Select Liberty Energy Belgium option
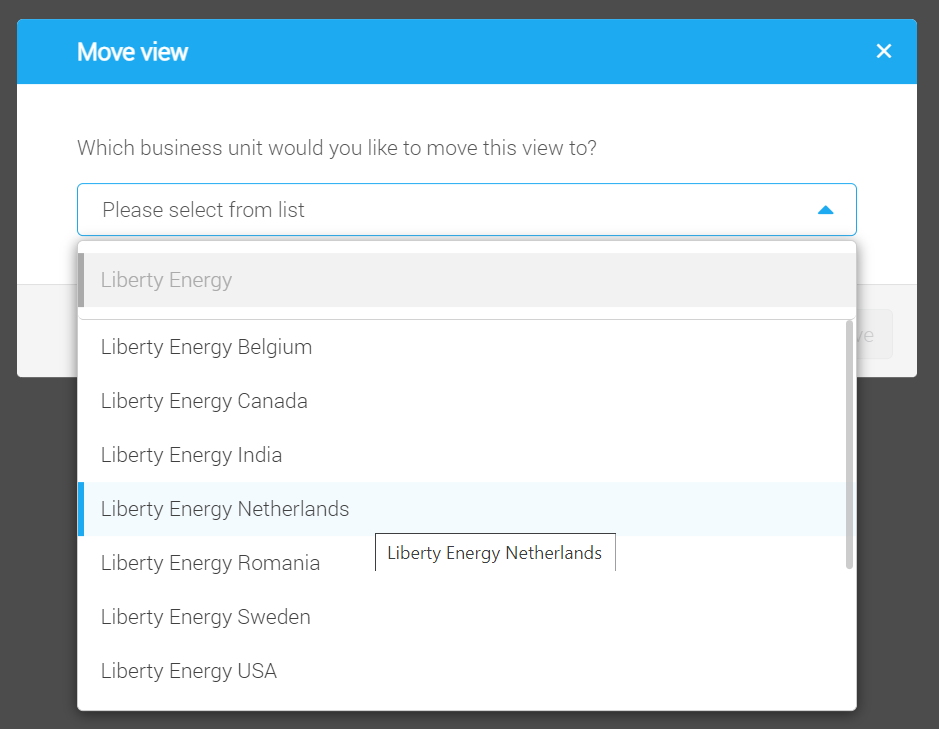 click(x=462, y=347)
